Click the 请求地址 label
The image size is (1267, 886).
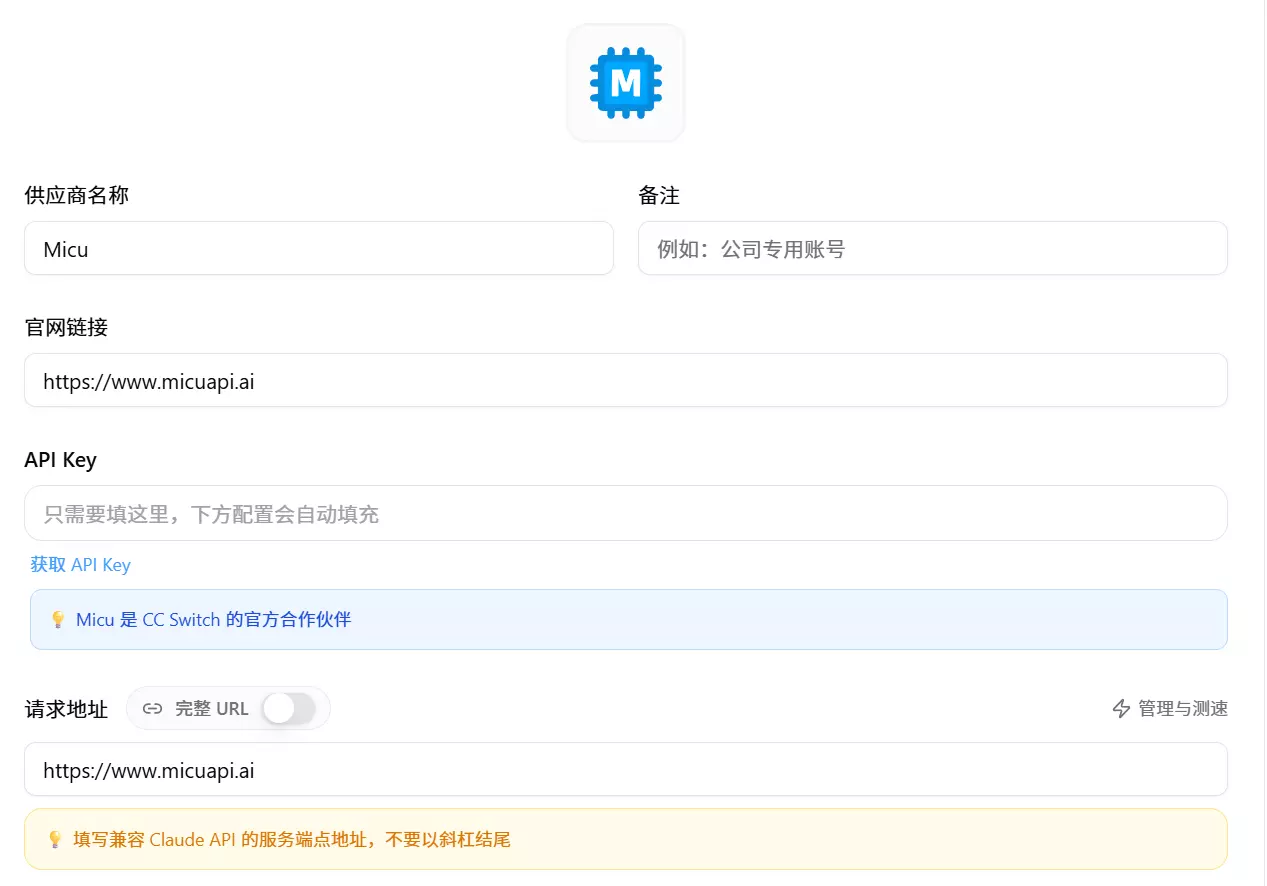[x=66, y=709]
